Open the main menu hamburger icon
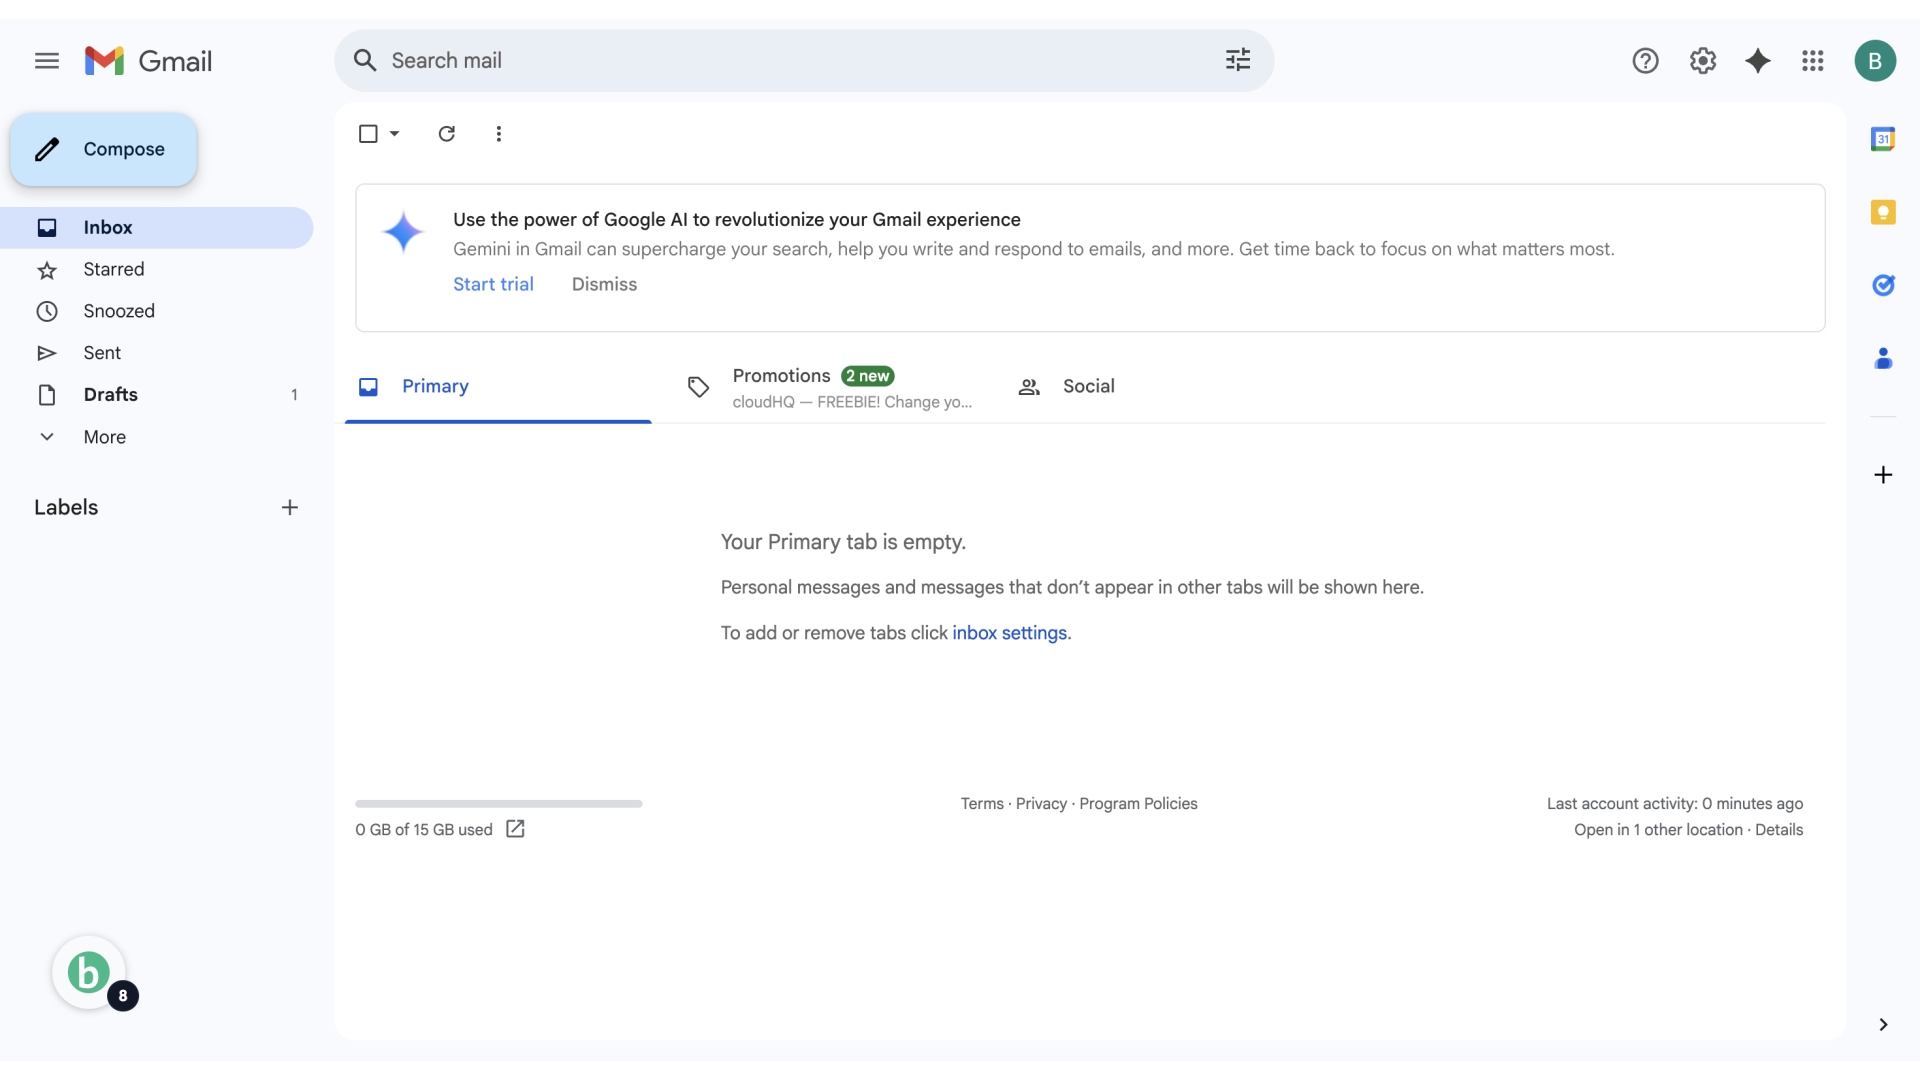 (47, 61)
